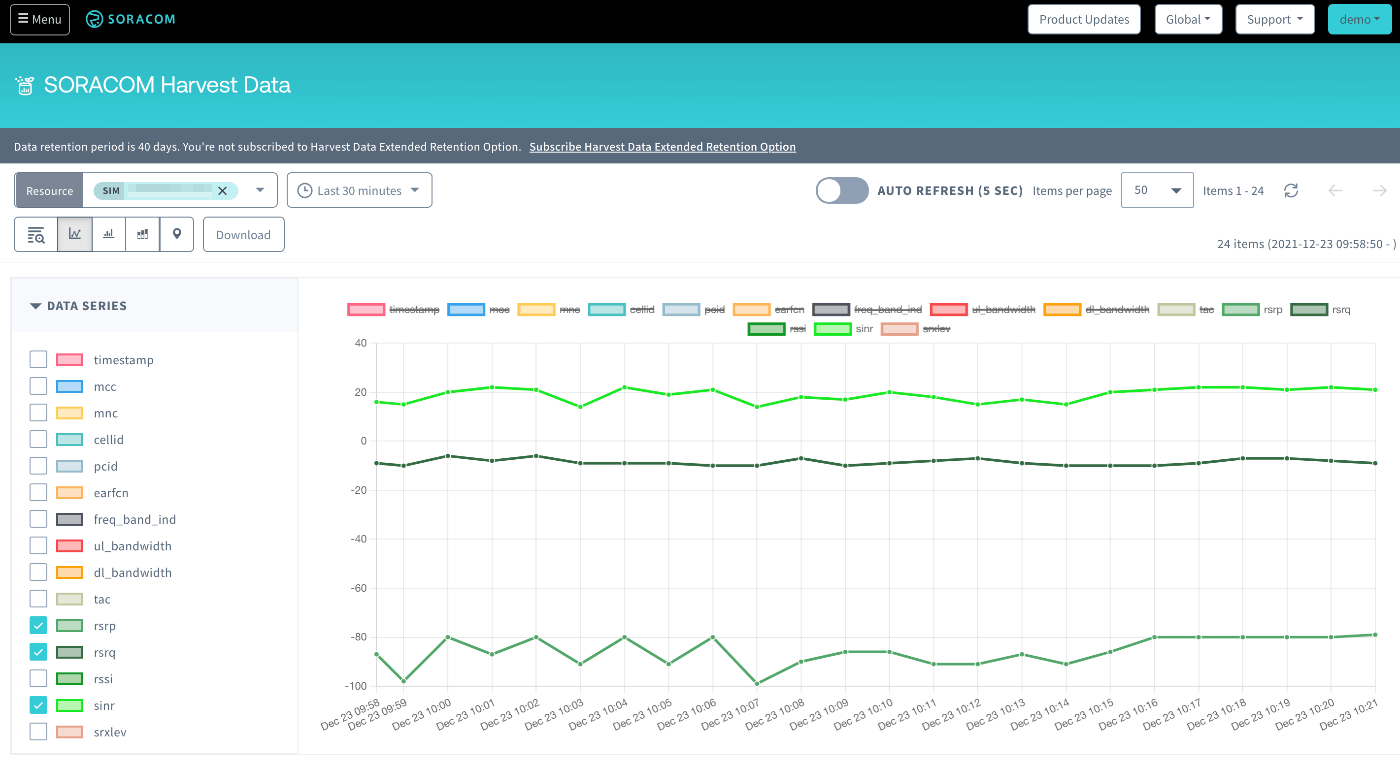Switch to map view pin icon
Viewport: 1400px width, 763px height.
point(177,234)
